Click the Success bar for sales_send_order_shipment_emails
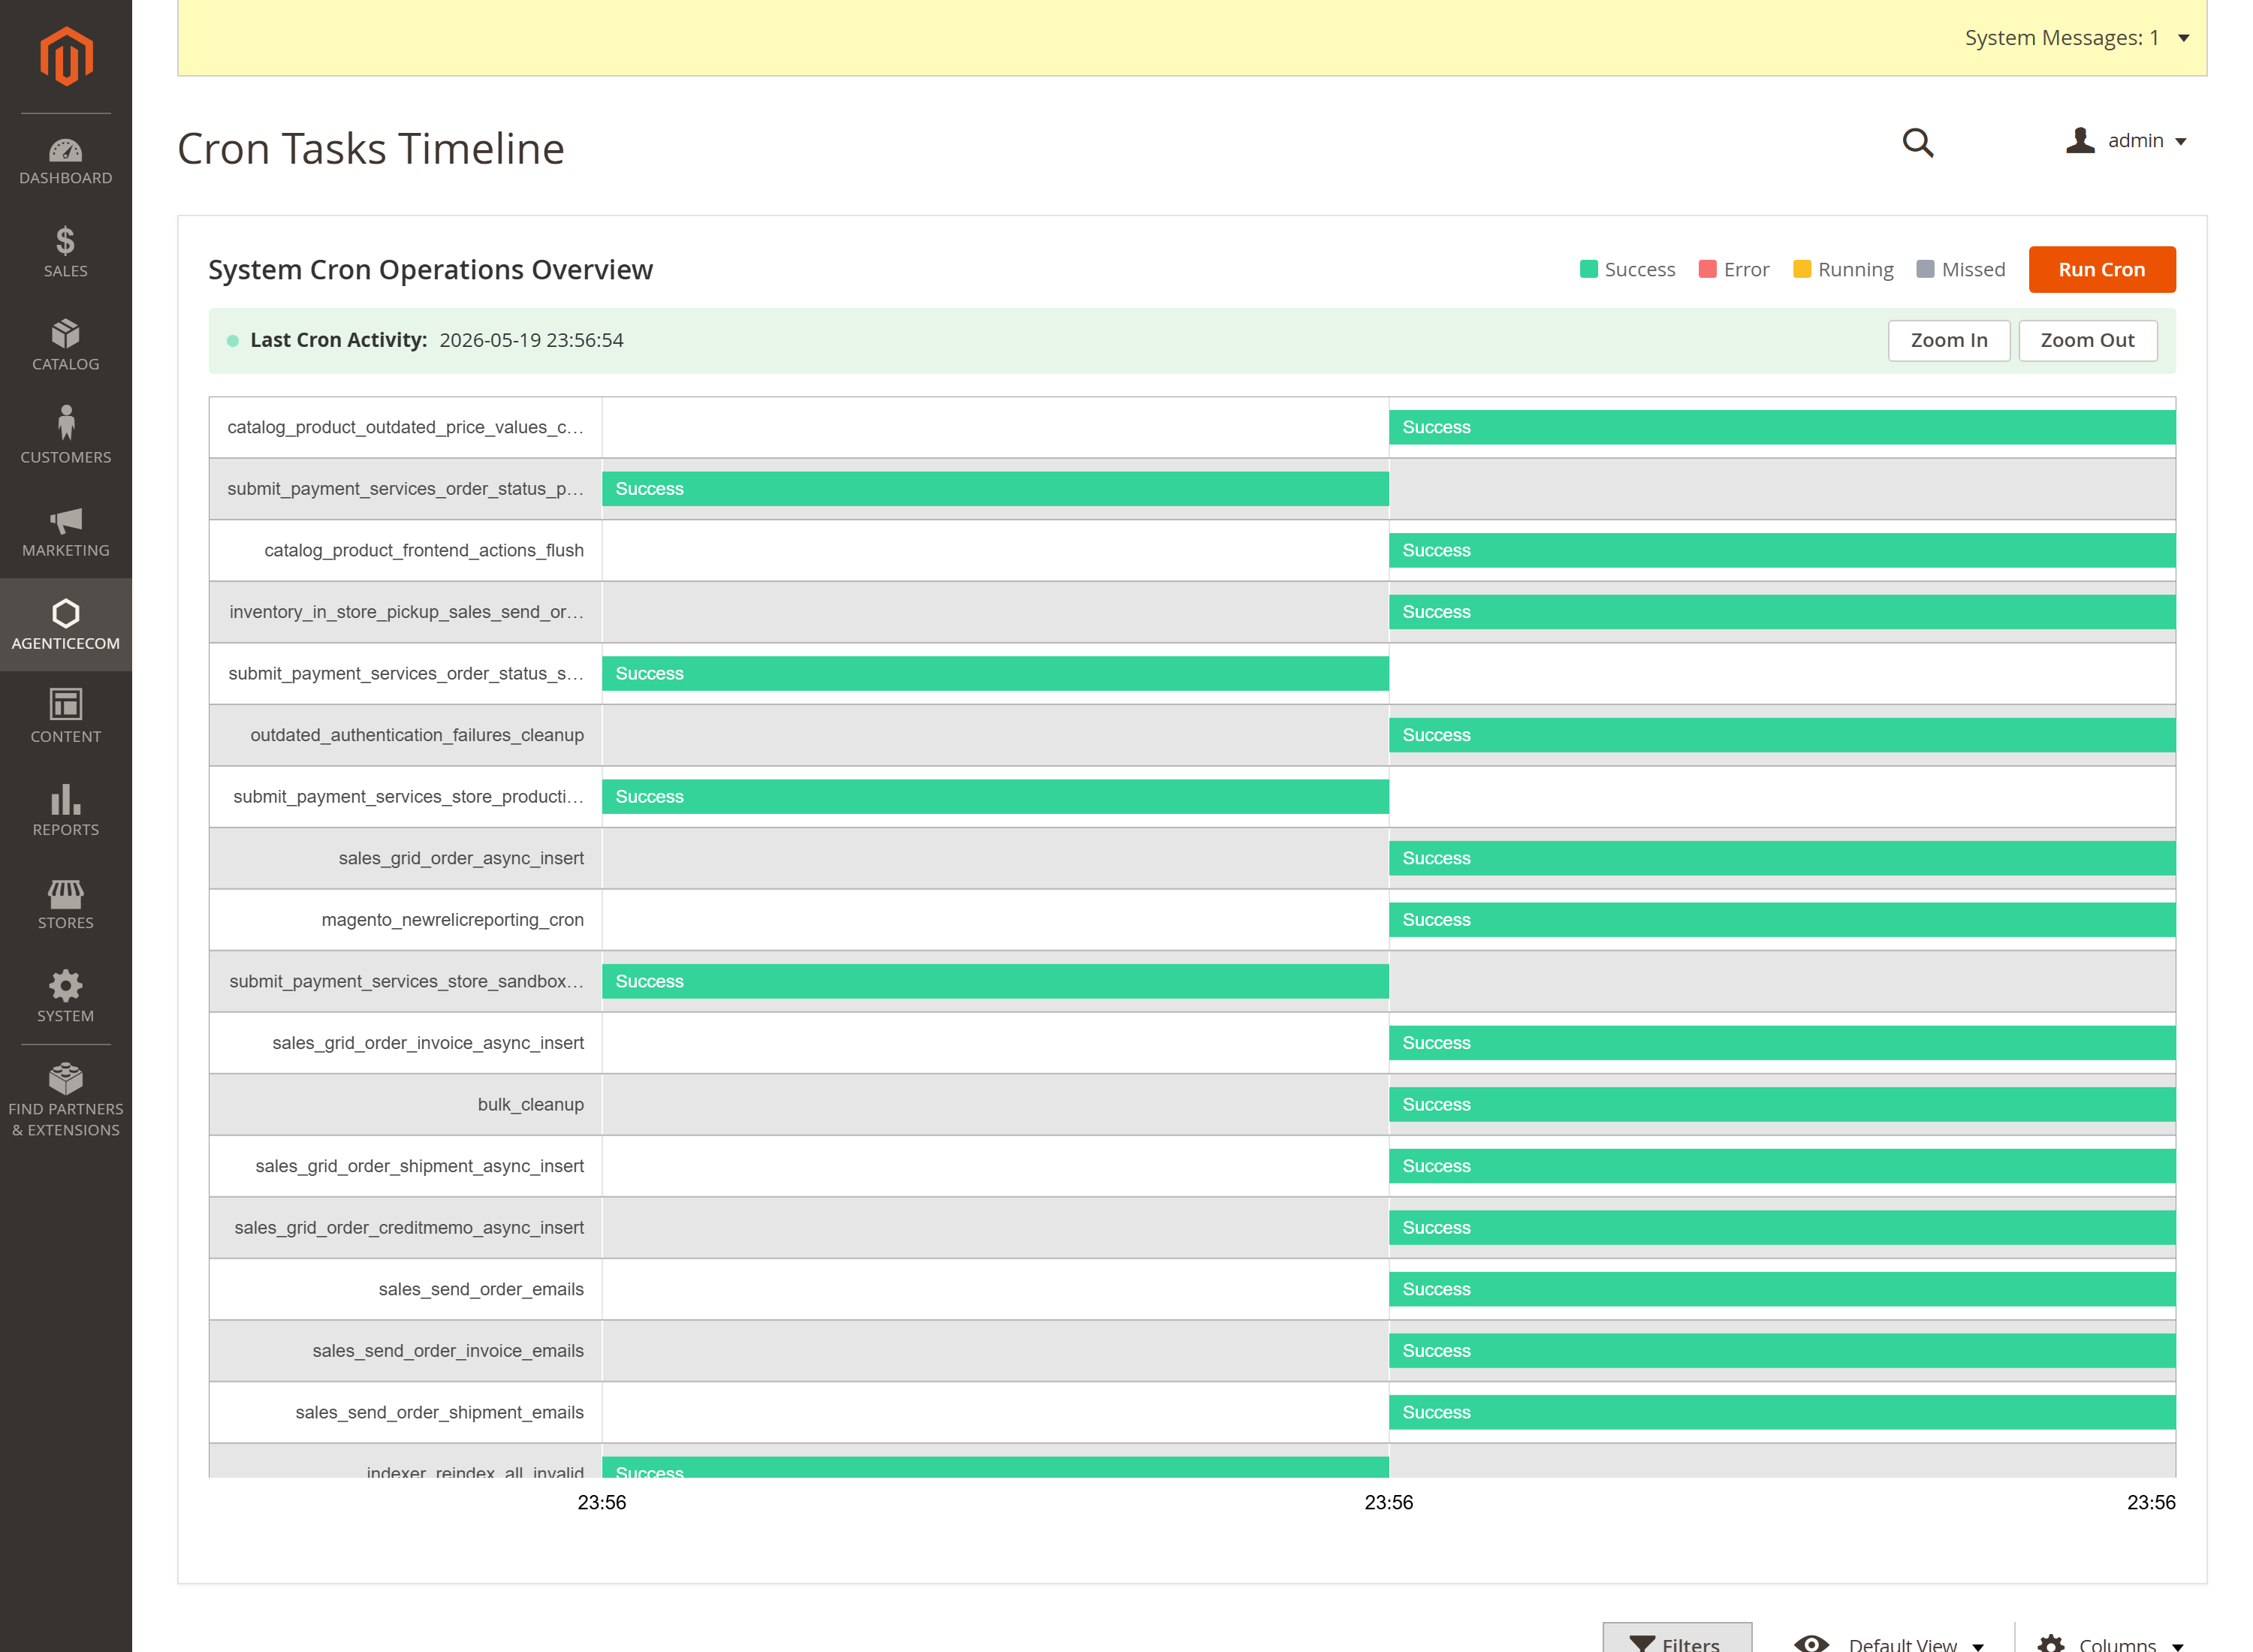Image resolution: width=2253 pixels, height=1652 pixels. (x=1782, y=1412)
